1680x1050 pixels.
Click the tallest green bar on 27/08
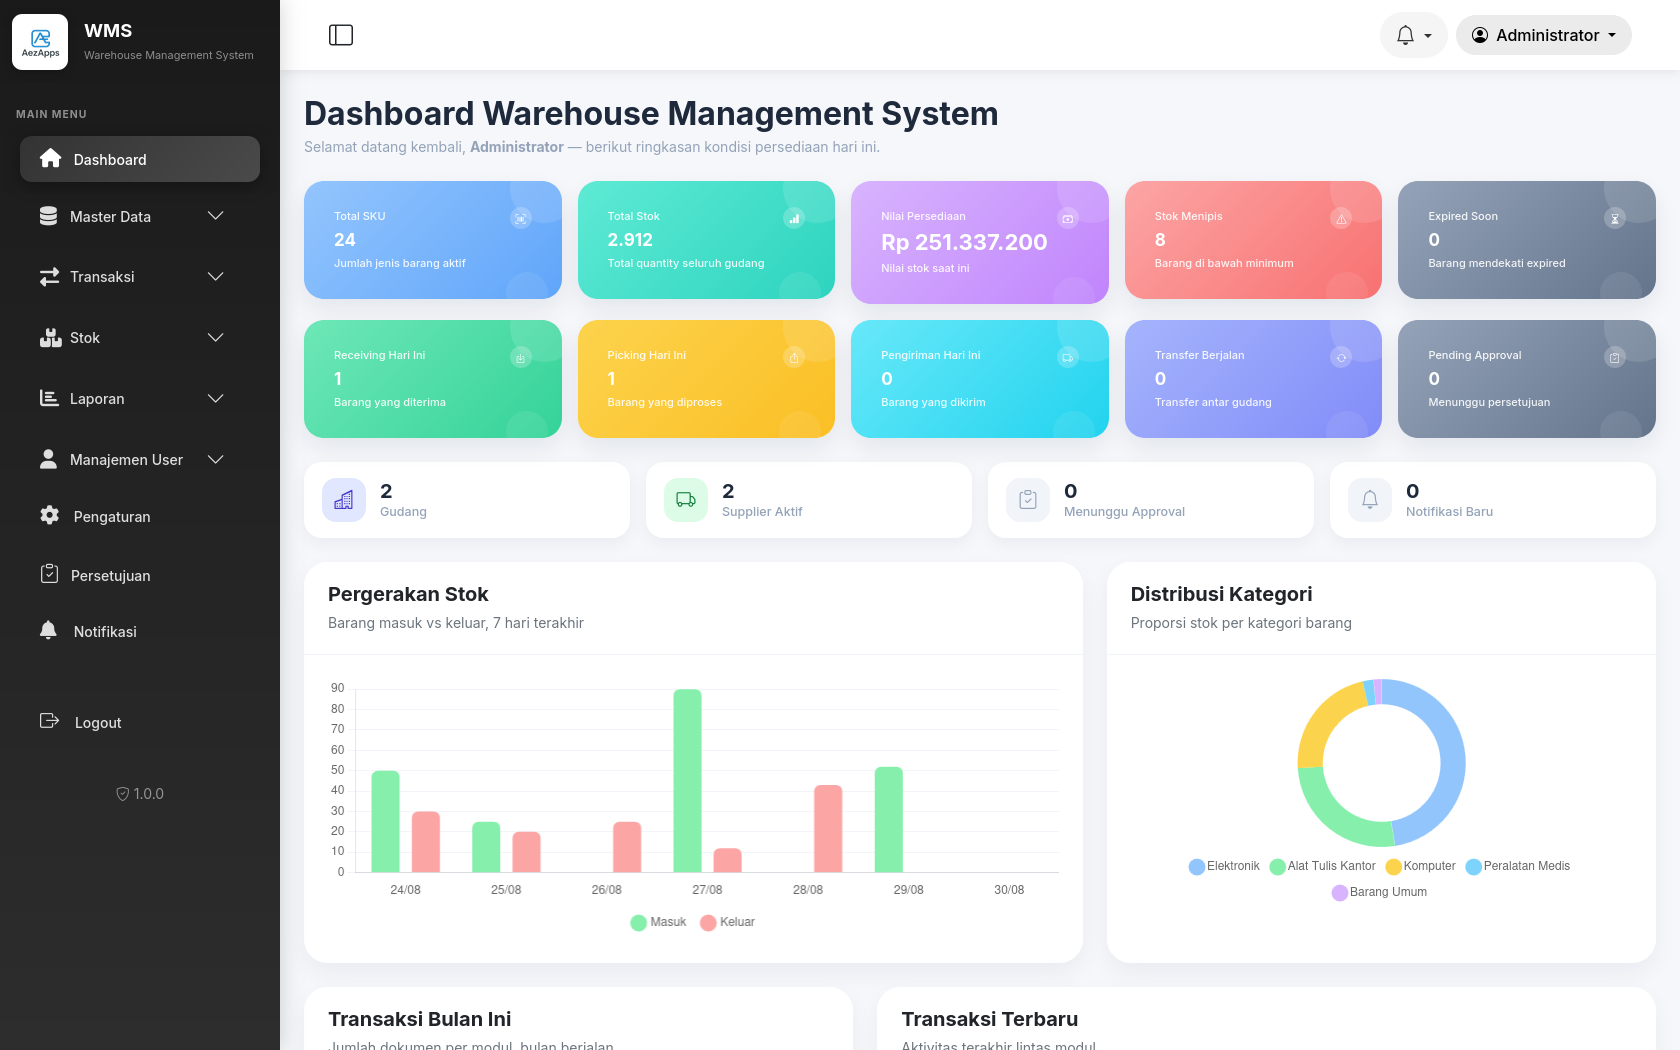(x=687, y=780)
